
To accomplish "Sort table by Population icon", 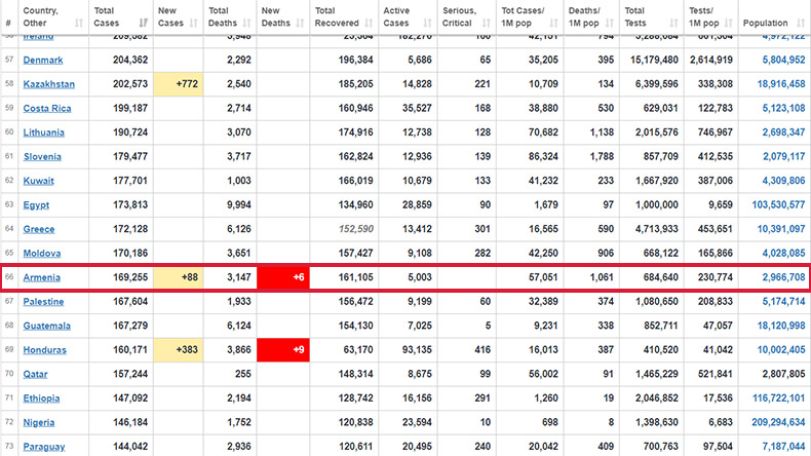I will [x=801, y=23].
